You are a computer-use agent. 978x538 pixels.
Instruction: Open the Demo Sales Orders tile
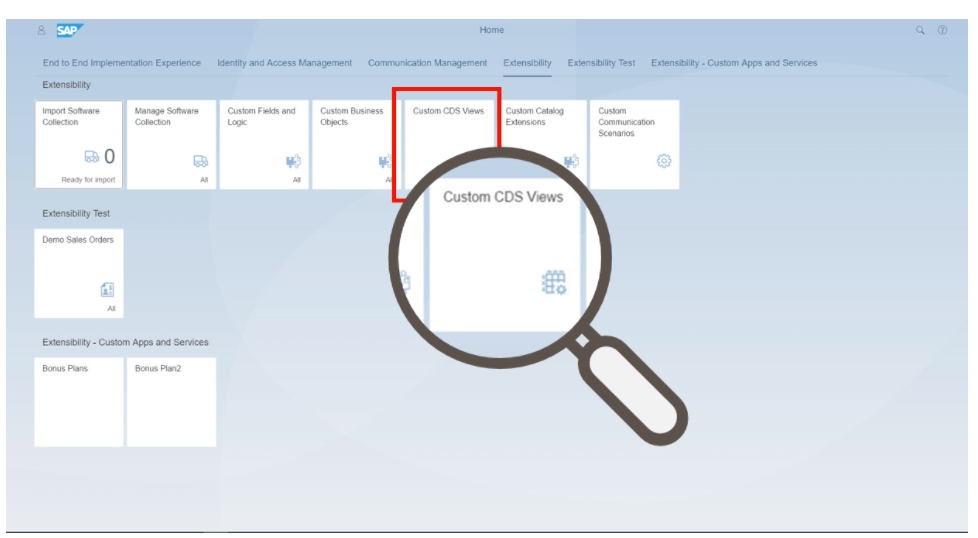point(79,274)
